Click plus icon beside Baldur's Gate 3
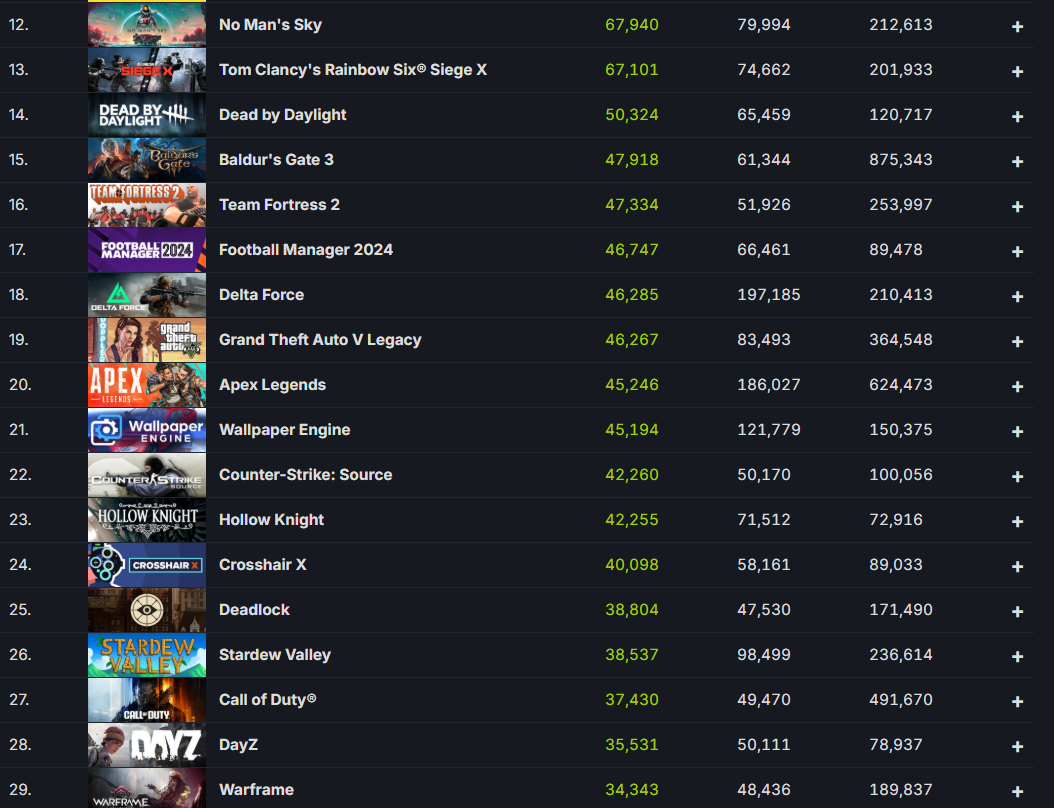The image size is (1054, 808). pyautogui.click(x=1018, y=161)
